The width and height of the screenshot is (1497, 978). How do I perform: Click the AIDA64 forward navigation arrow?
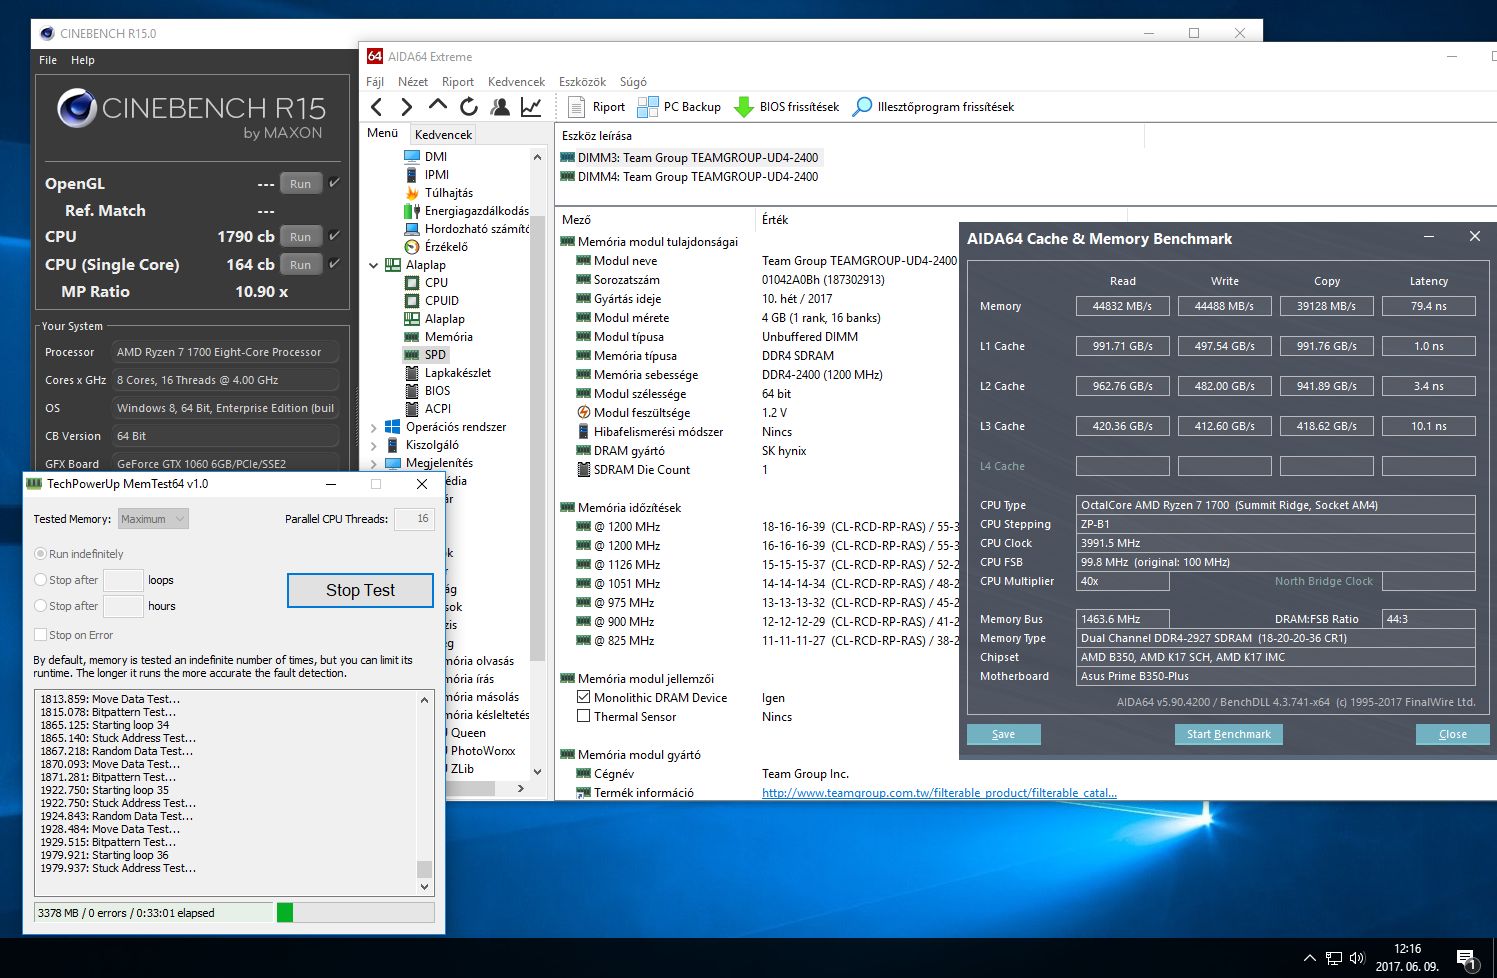[x=406, y=107]
